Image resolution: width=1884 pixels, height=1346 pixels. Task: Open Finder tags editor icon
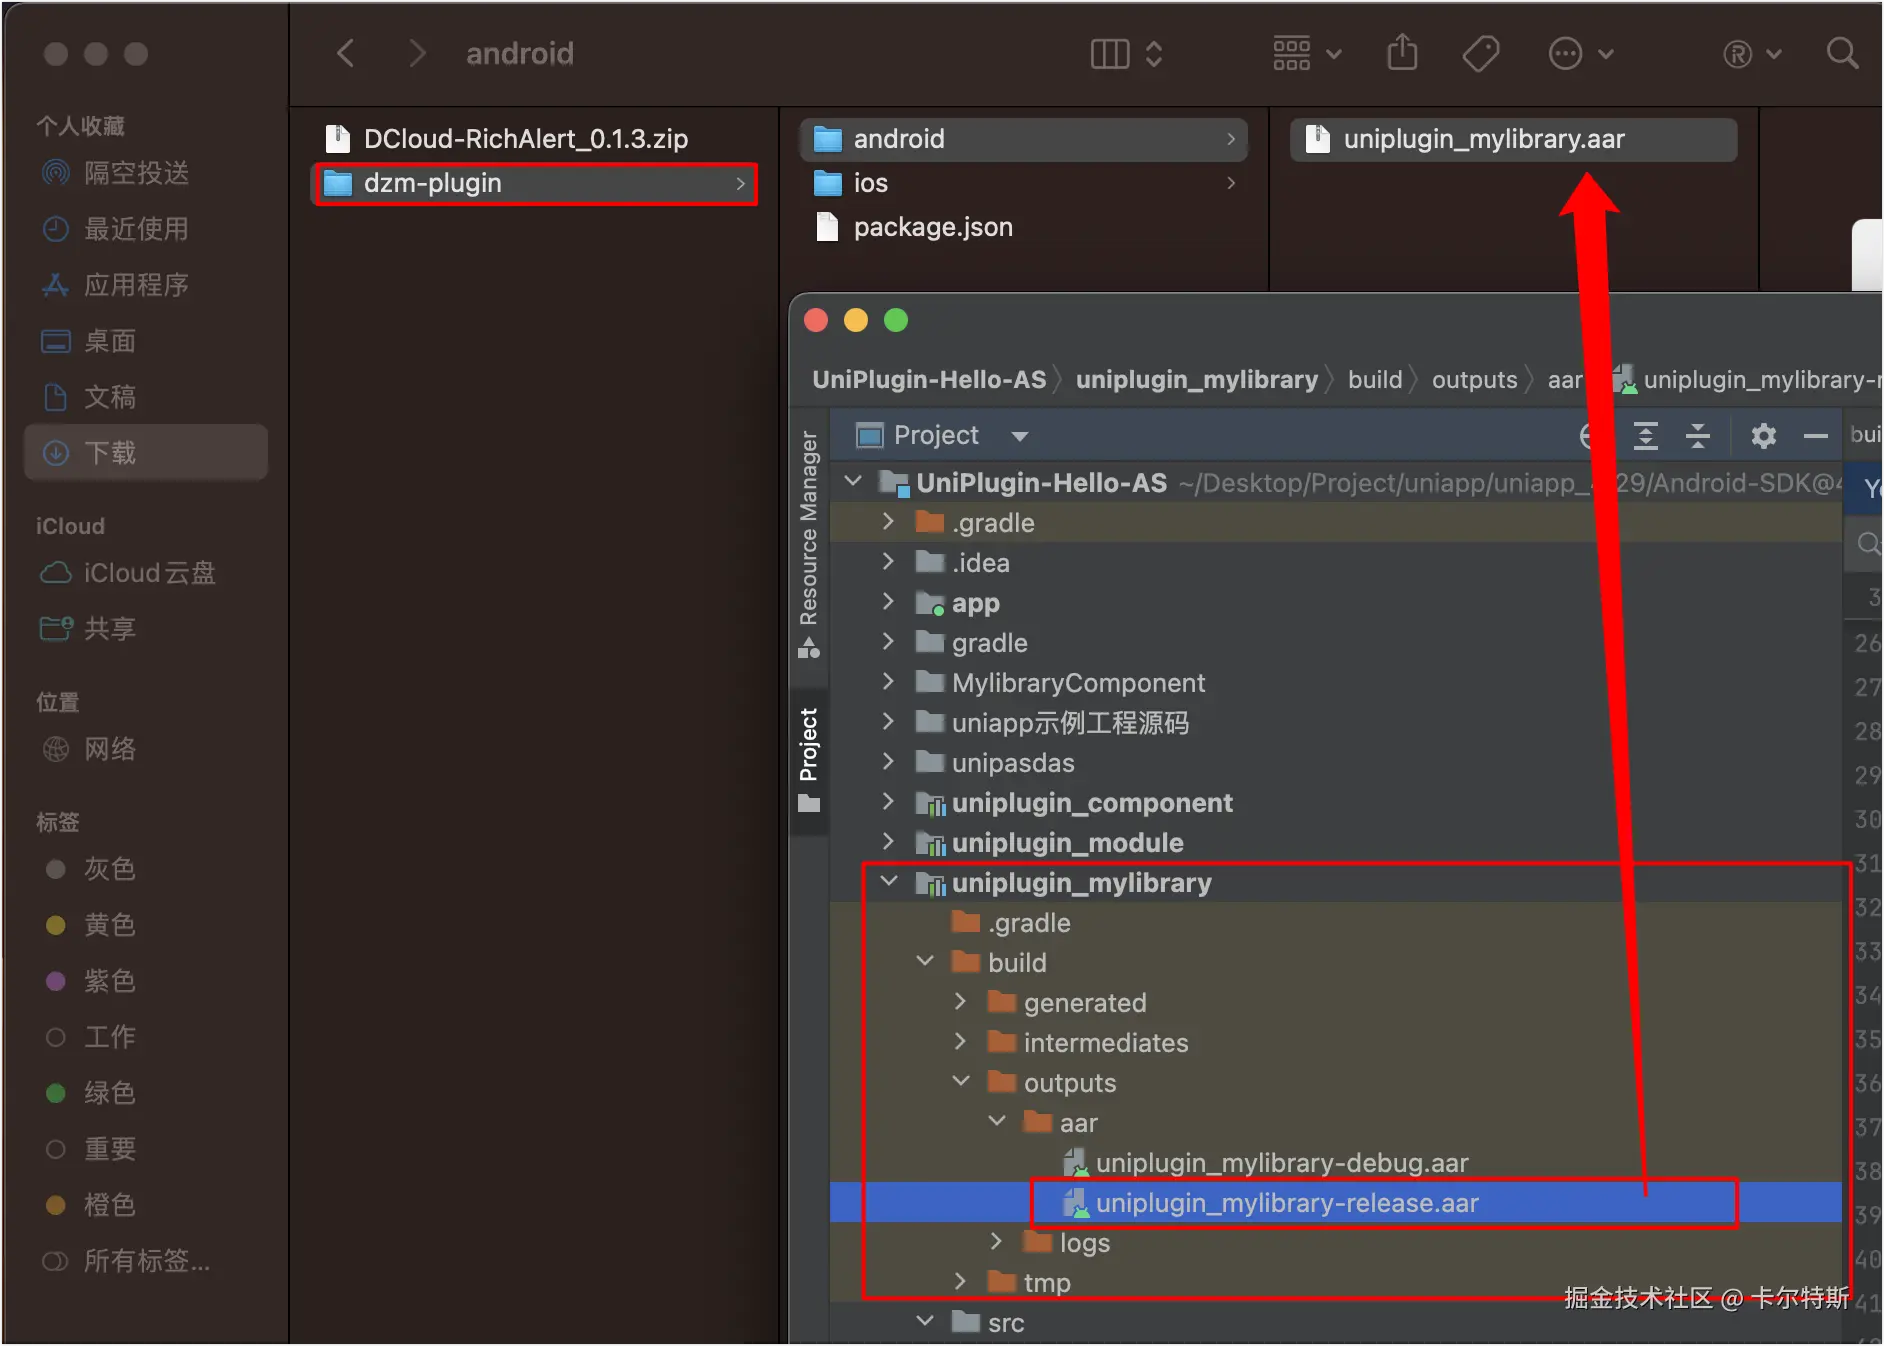pos(1480,53)
